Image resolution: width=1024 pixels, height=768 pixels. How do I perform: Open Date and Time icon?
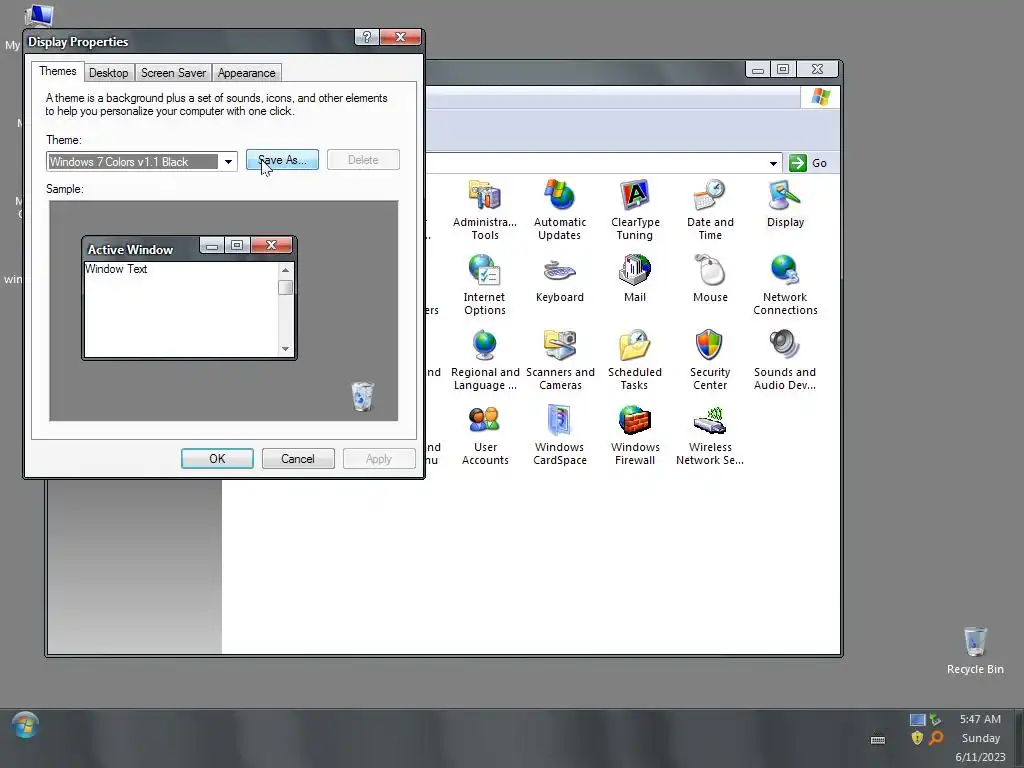(710, 210)
